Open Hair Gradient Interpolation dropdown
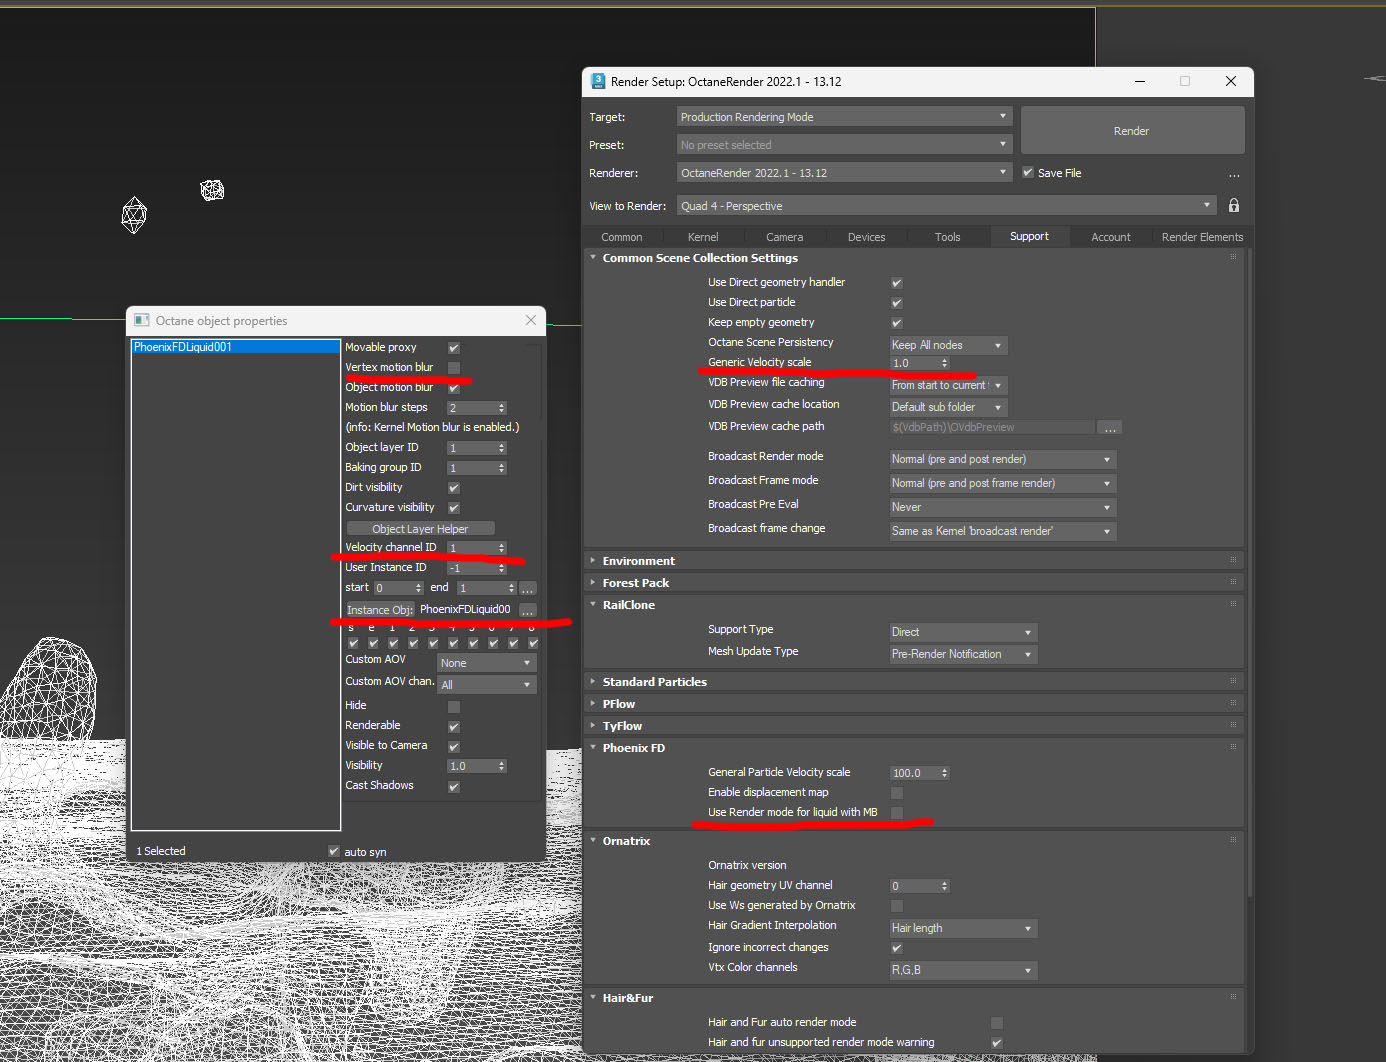Viewport: 1386px width, 1062px height. [x=963, y=928]
